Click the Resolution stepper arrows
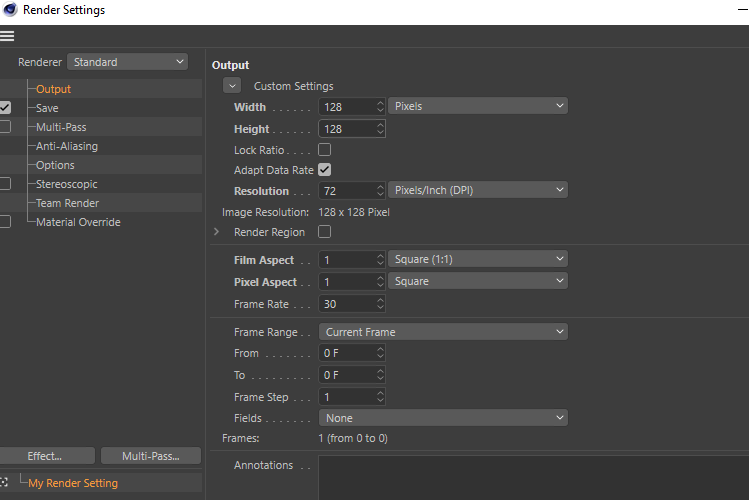This screenshot has width=749, height=500. [x=380, y=191]
